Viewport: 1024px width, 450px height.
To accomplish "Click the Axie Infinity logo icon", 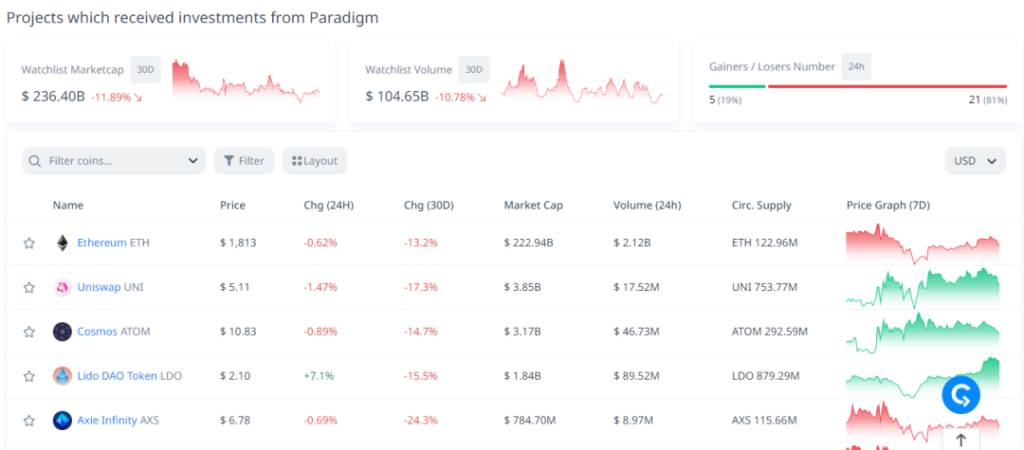I will (62, 420).
